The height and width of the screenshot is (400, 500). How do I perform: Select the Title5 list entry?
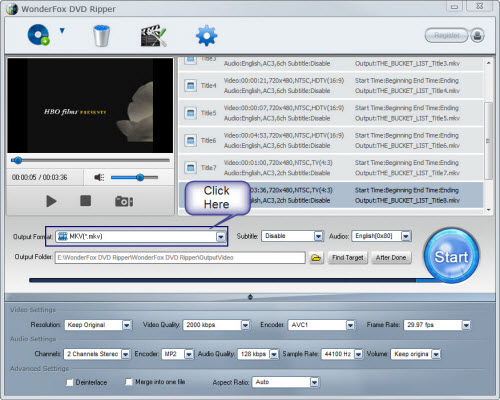coord(331,113)
